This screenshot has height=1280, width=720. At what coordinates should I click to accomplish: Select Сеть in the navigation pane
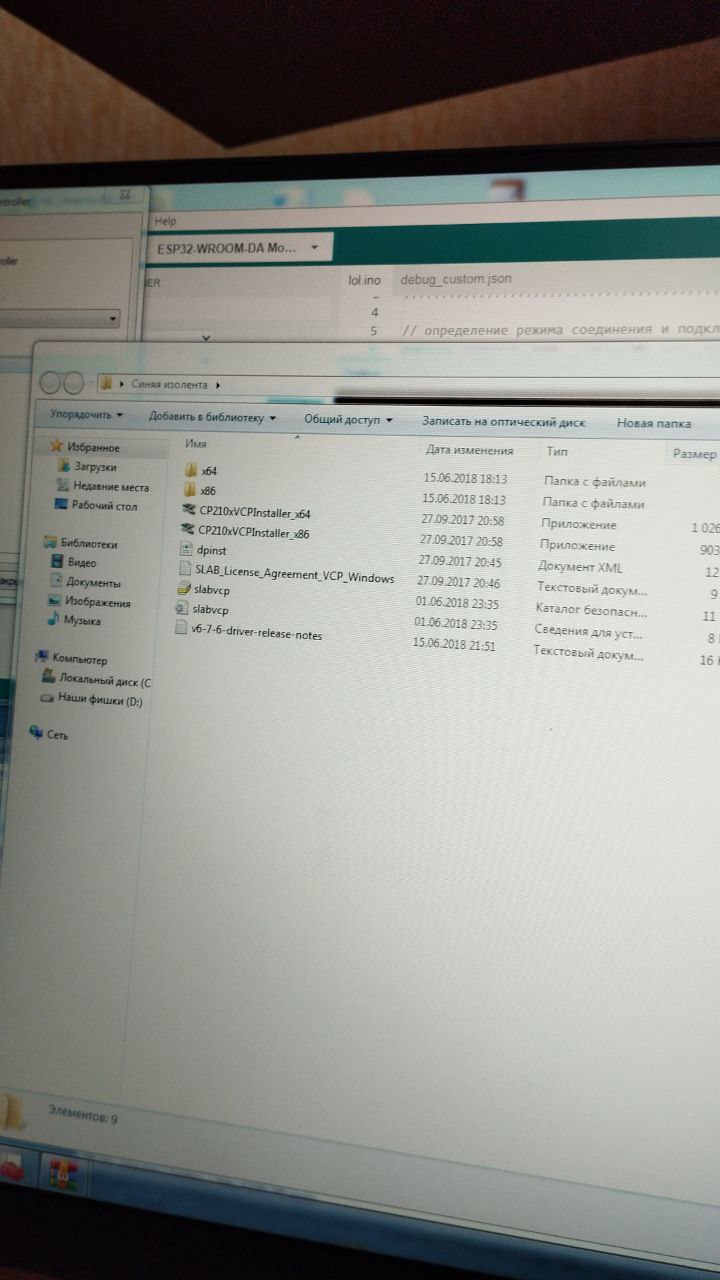point(57,734)
